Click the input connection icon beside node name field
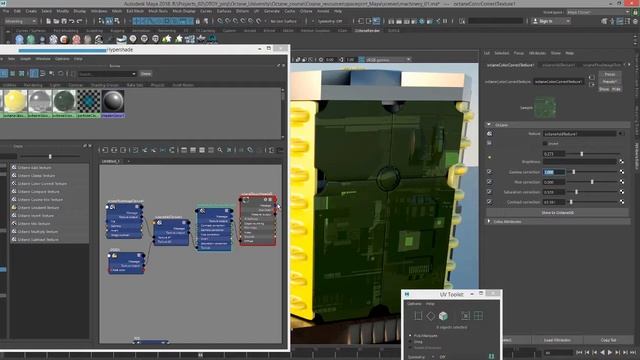 (591, 78)
